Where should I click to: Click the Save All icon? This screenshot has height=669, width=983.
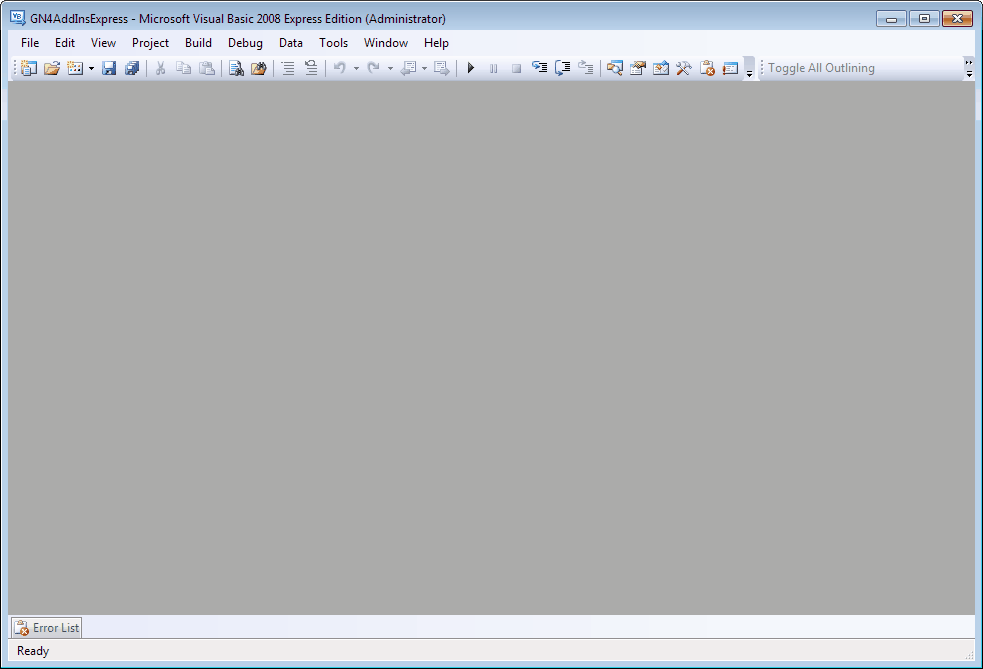[132, 68]
